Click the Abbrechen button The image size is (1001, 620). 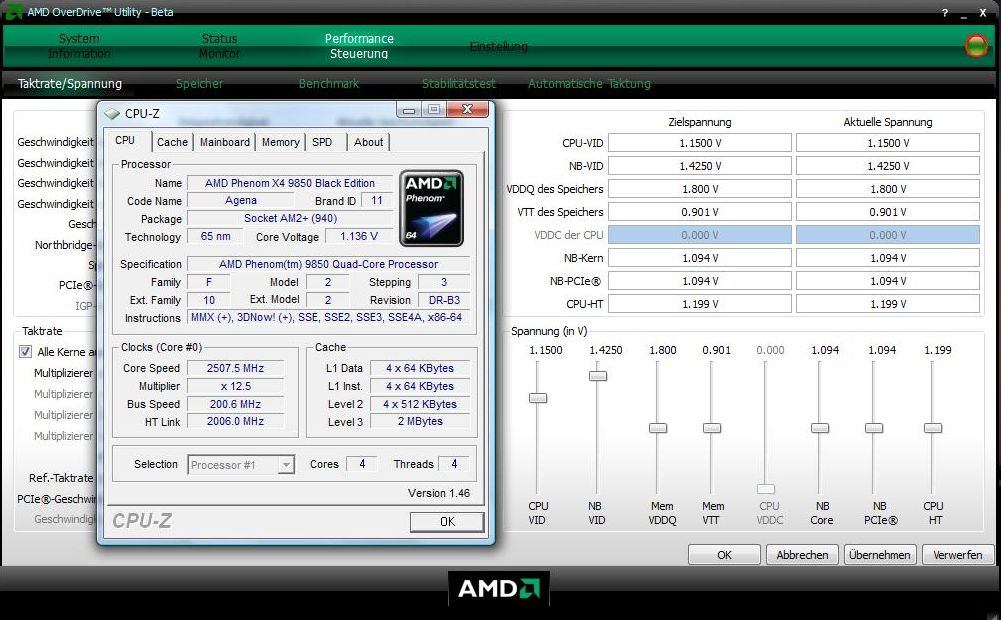[802, 555]
